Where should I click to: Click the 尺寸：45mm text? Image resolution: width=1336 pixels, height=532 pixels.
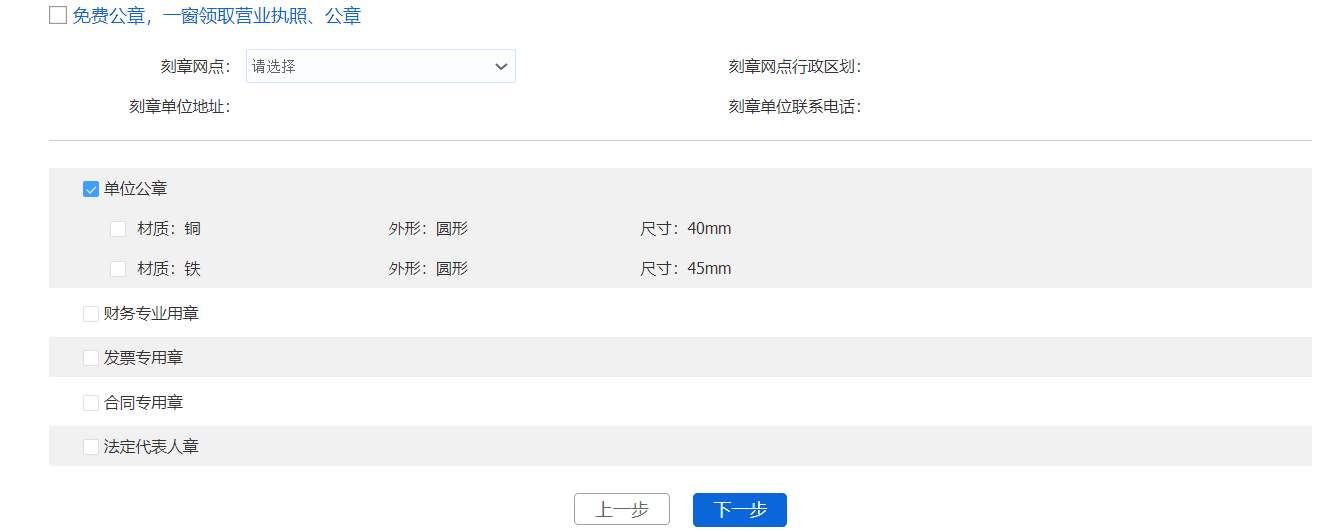coord(686,269)
